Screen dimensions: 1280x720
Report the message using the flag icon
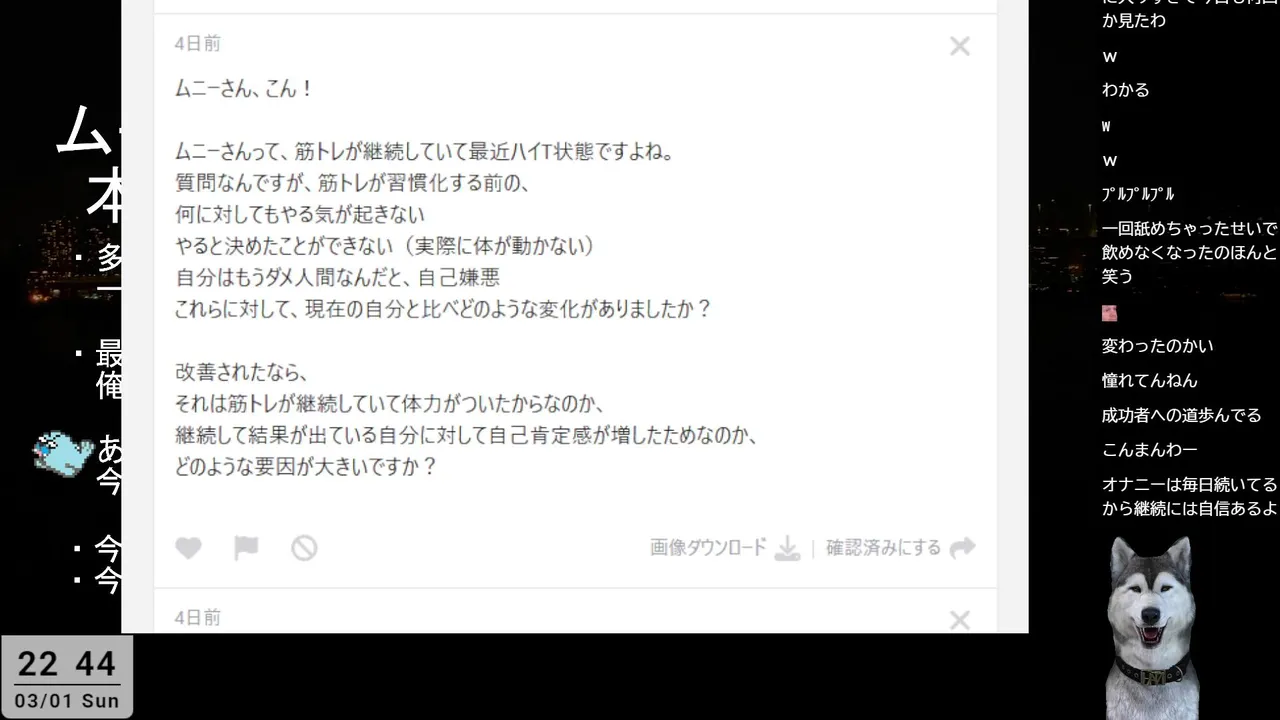(x=246, y=548)
